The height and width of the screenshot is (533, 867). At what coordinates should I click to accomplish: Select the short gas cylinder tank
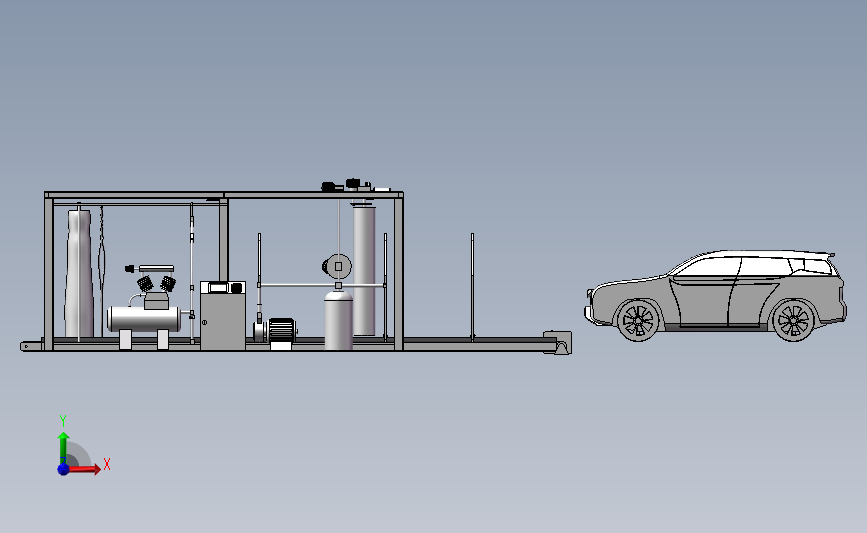[x=338, y=320]
